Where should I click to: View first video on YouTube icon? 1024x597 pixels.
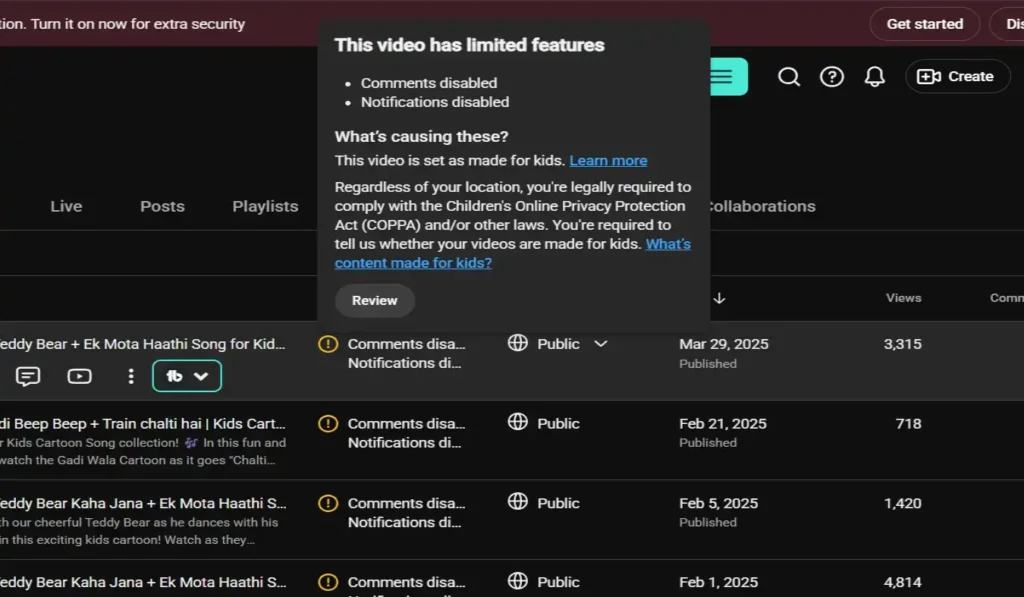tap(80, 376)
